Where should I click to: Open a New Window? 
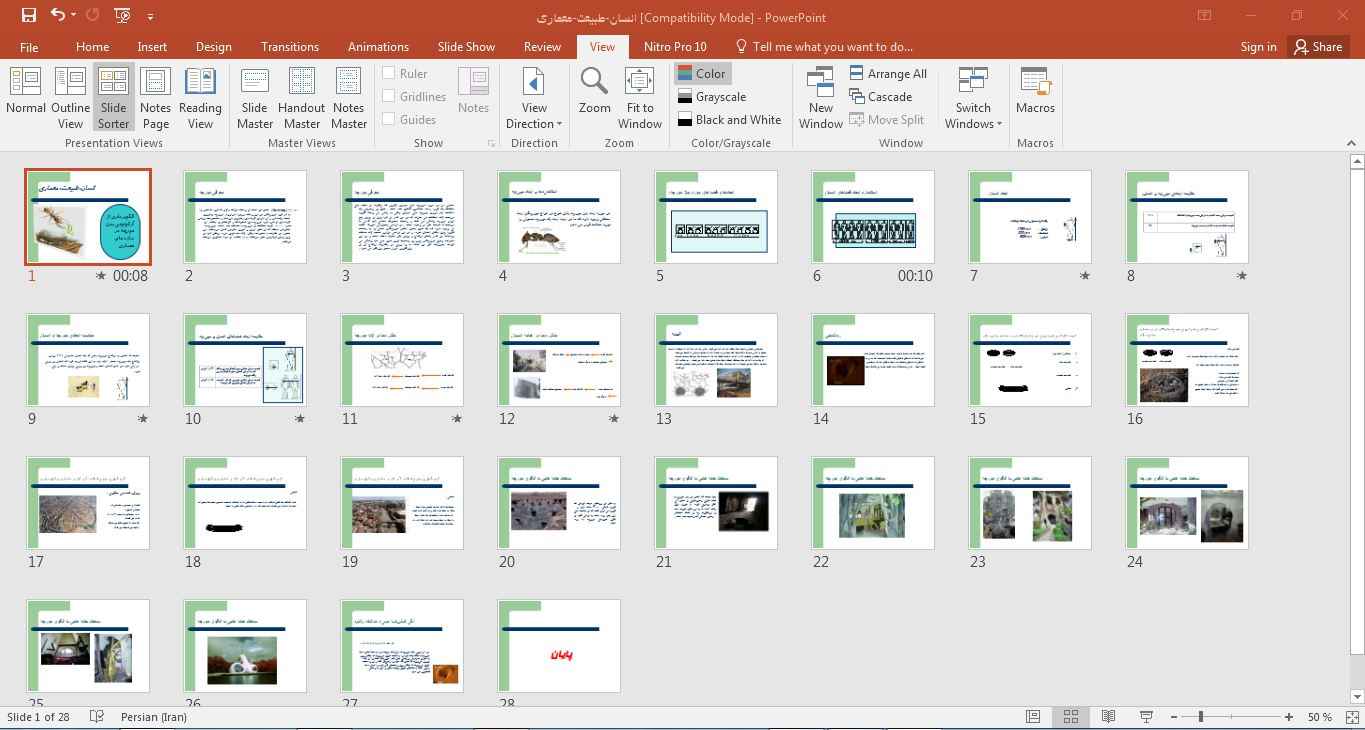pyautogui.click(x=820, y=97)
